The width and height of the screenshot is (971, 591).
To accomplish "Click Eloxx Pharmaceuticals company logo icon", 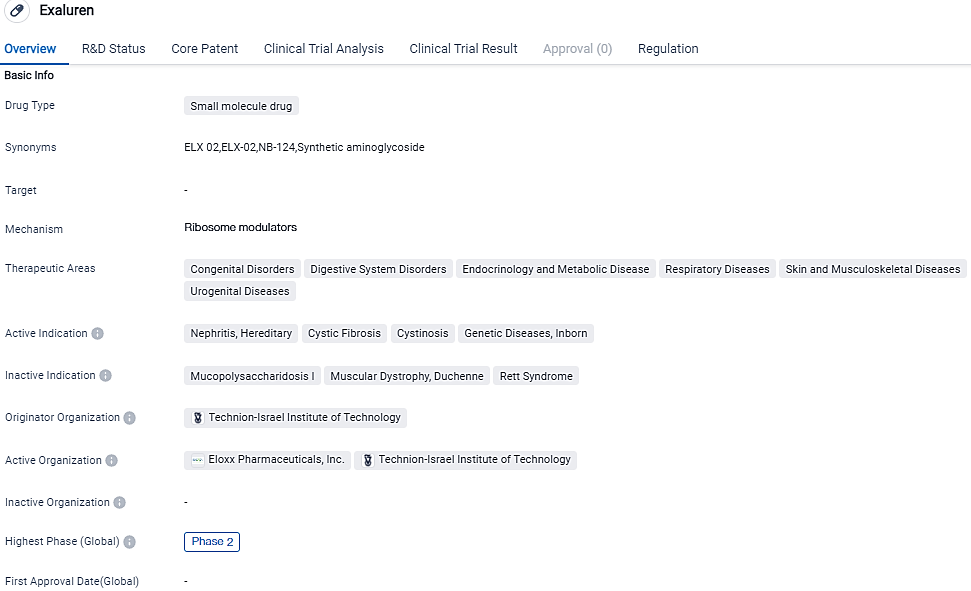I will coord(197,460).
